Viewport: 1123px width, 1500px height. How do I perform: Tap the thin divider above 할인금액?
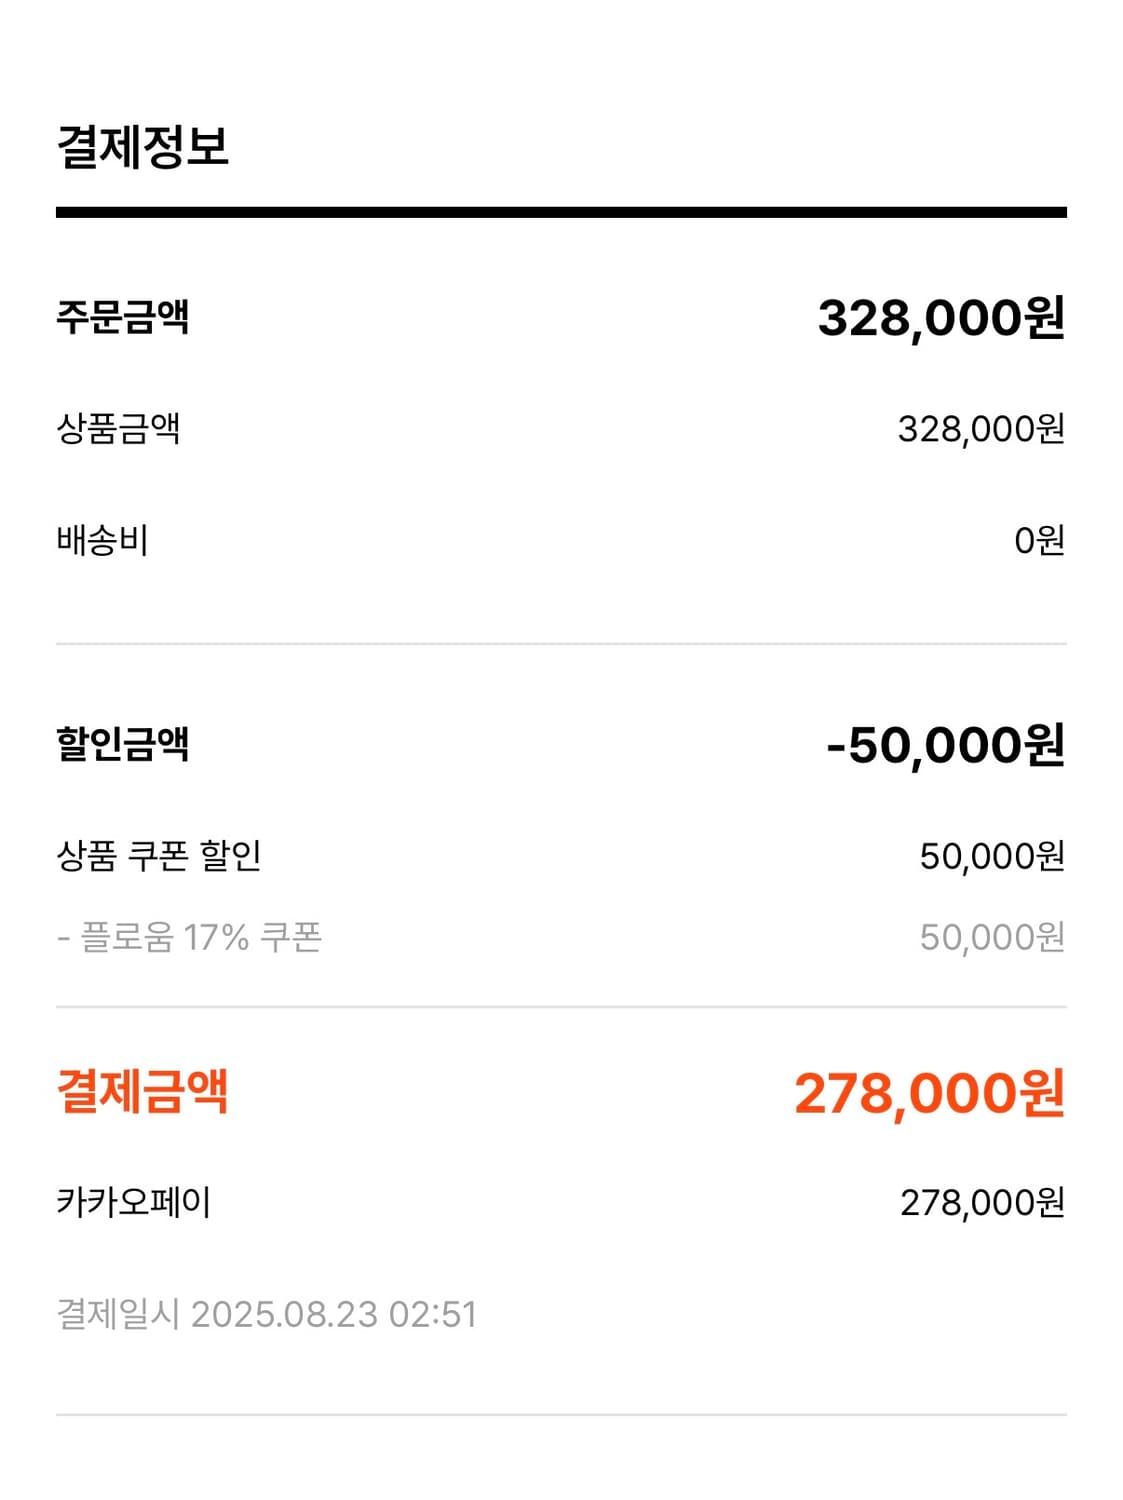click(561, 644)
